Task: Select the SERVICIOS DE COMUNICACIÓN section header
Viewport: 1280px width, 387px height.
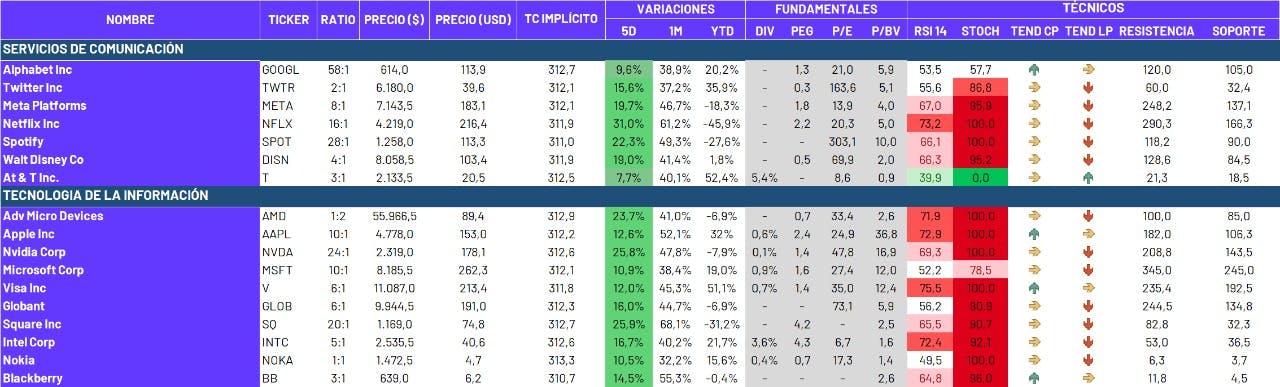Action: pyautogui.click(x=640, y=48)
